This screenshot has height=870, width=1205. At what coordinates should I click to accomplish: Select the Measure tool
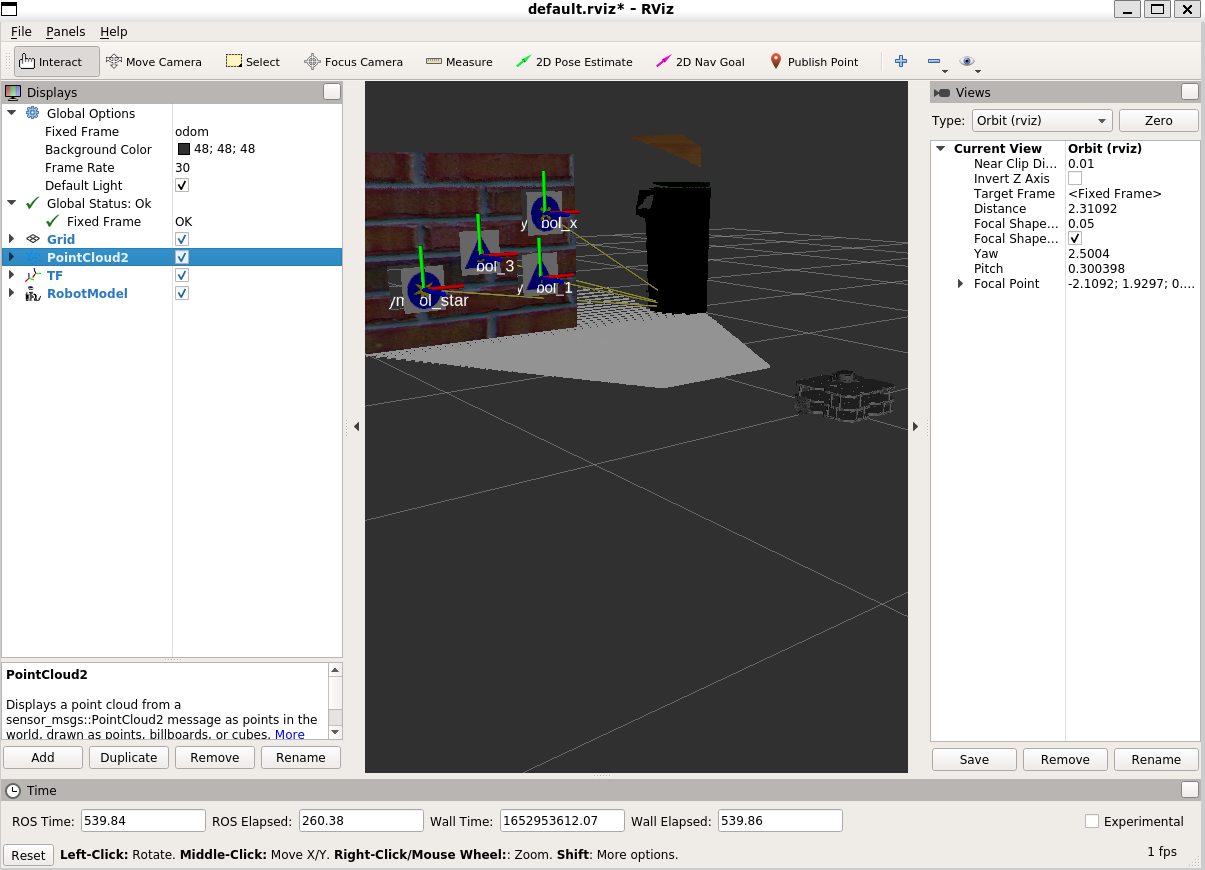[459, 61]
